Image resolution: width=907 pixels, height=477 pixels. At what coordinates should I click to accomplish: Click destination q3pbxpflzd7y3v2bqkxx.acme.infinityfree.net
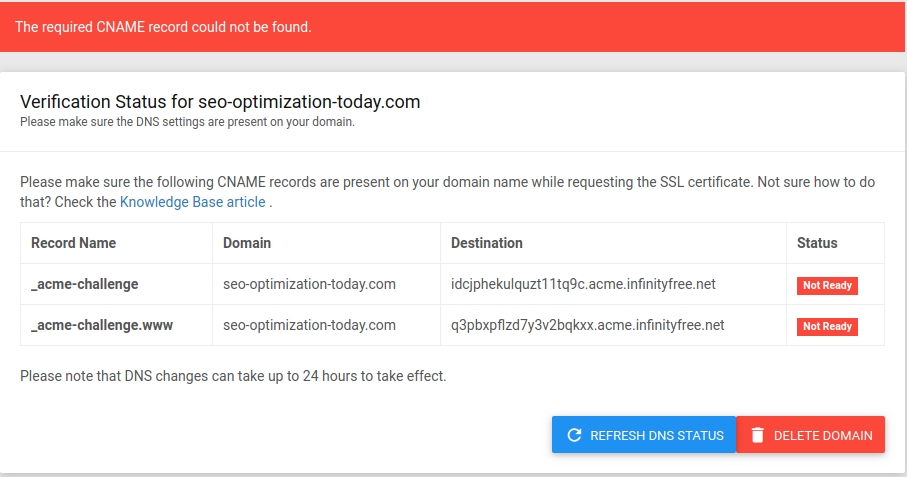[x=587, y=325]
